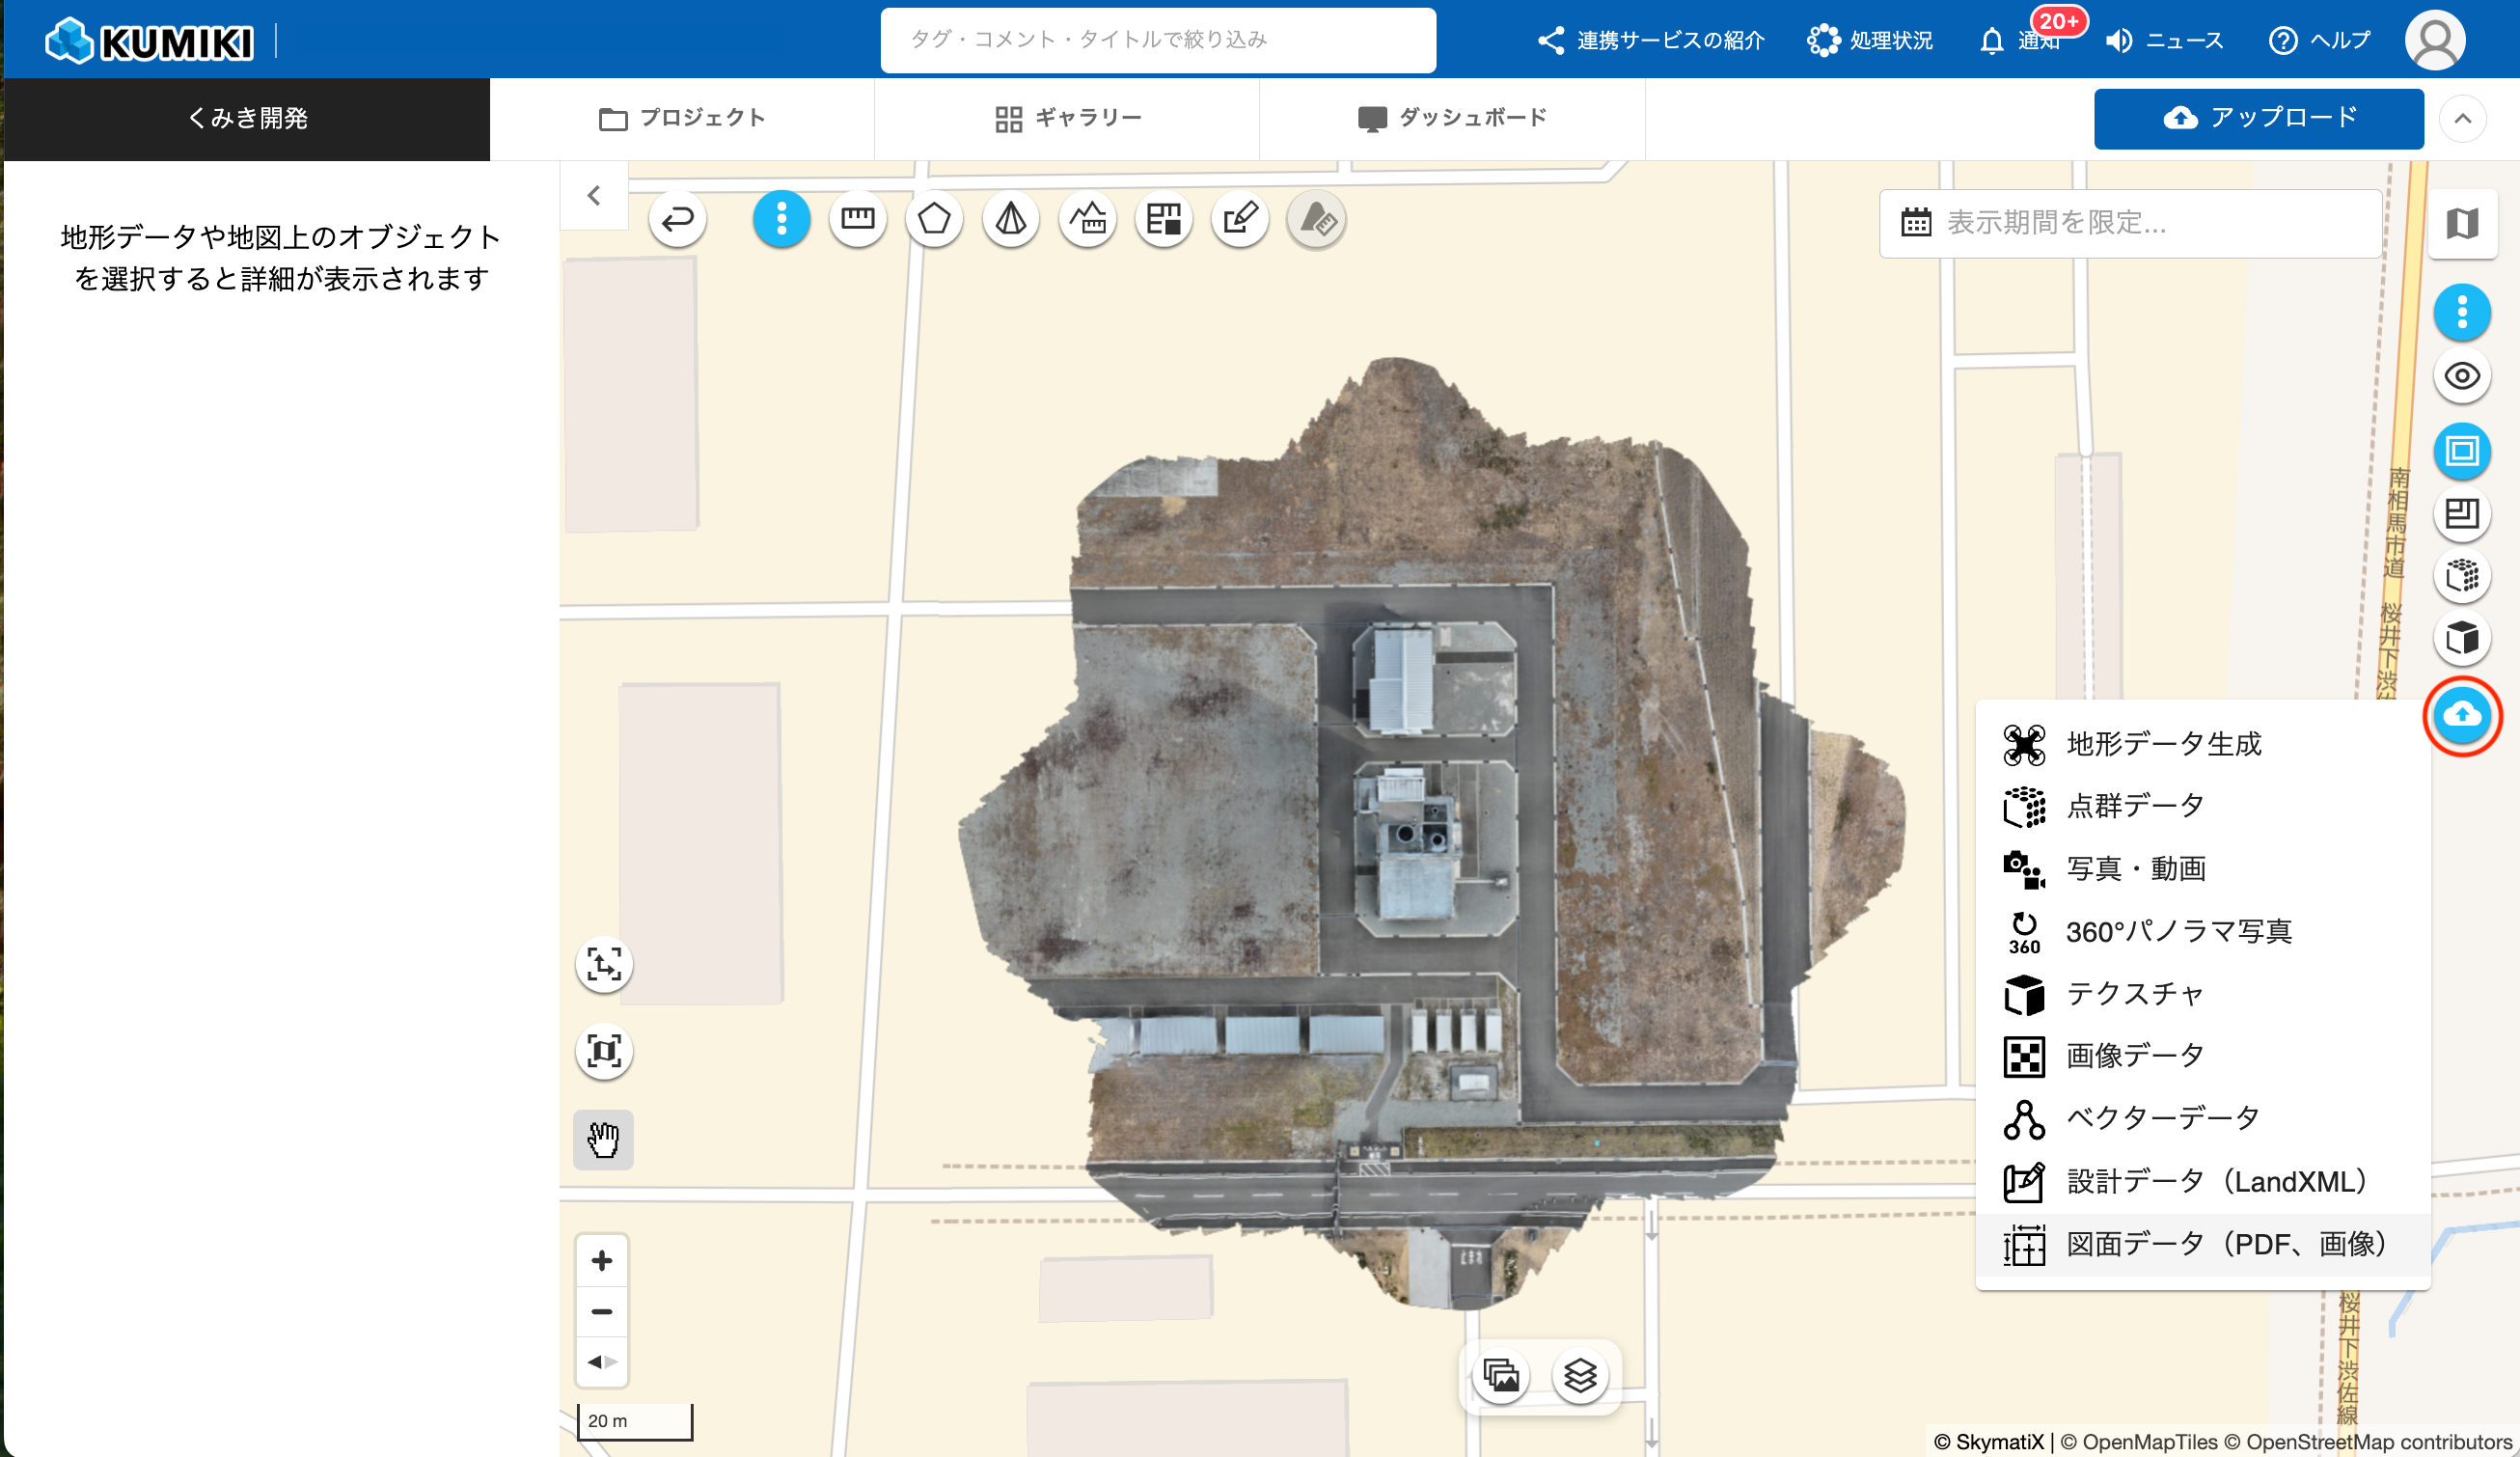Toggle the hand pan mode button
This screenshot has width=2520, height=1457.
pos(603,1139)
